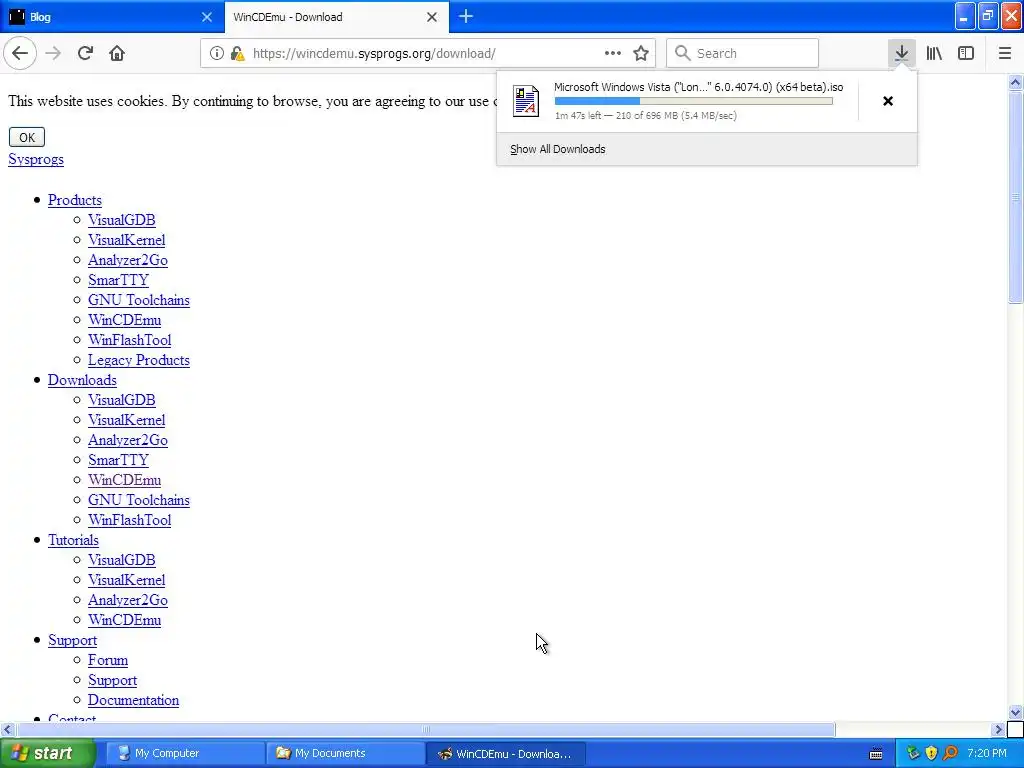This screenshot has width=1024, height=768.
Task: Open WinCDEmu under Products
Action: point(124,320)
